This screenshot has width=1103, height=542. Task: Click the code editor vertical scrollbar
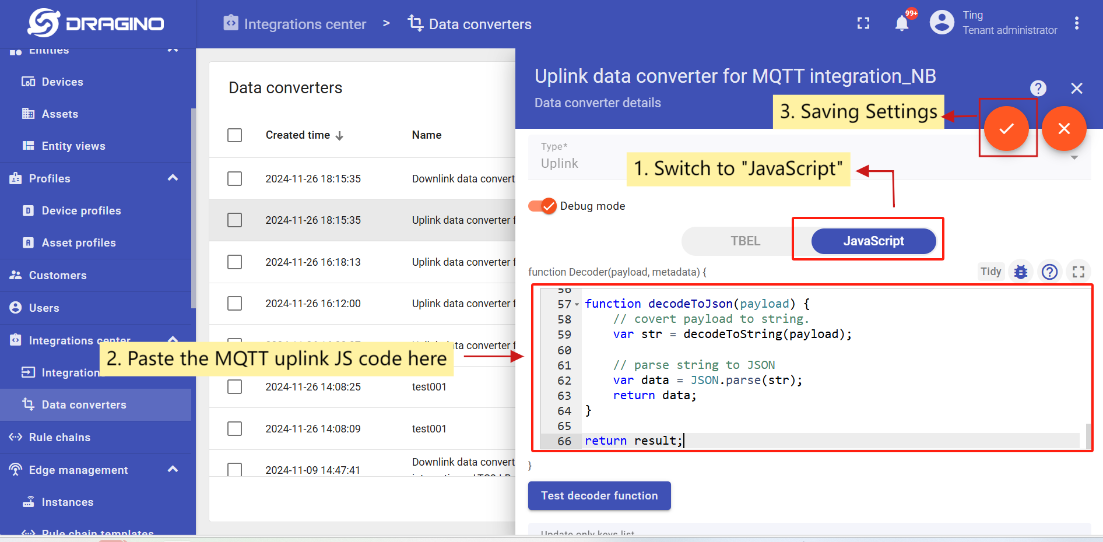tap(1090, 436)
